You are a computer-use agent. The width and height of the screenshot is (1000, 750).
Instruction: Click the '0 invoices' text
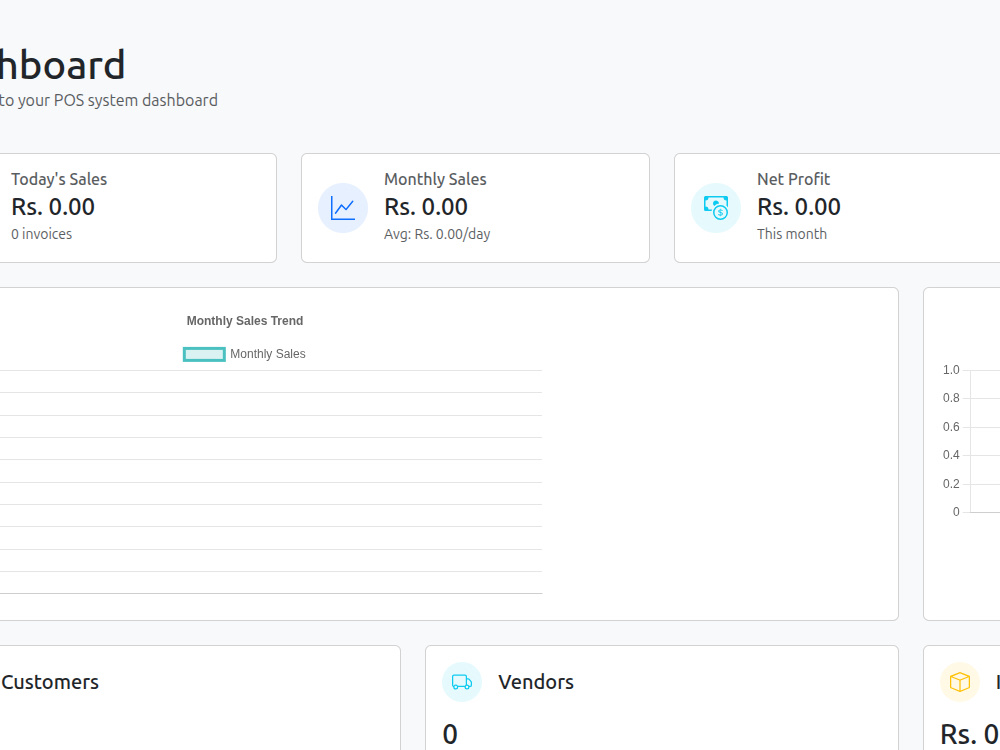pos(41,234)
